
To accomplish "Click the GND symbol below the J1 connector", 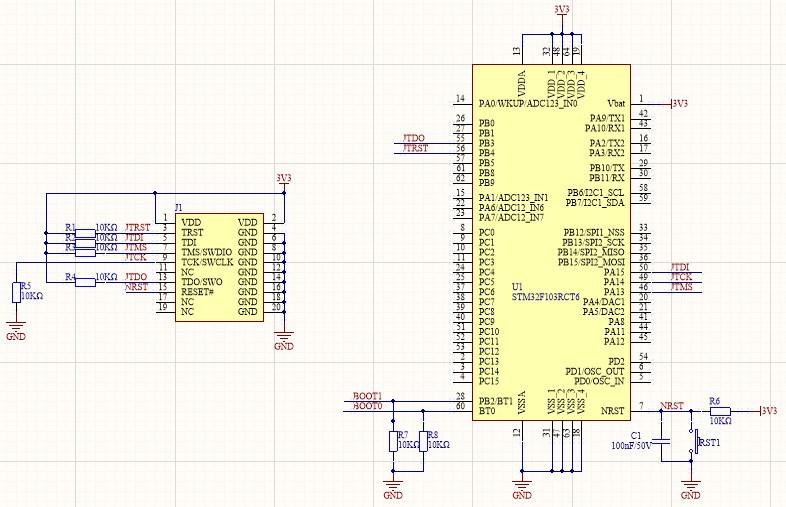I will click(284, 341).
